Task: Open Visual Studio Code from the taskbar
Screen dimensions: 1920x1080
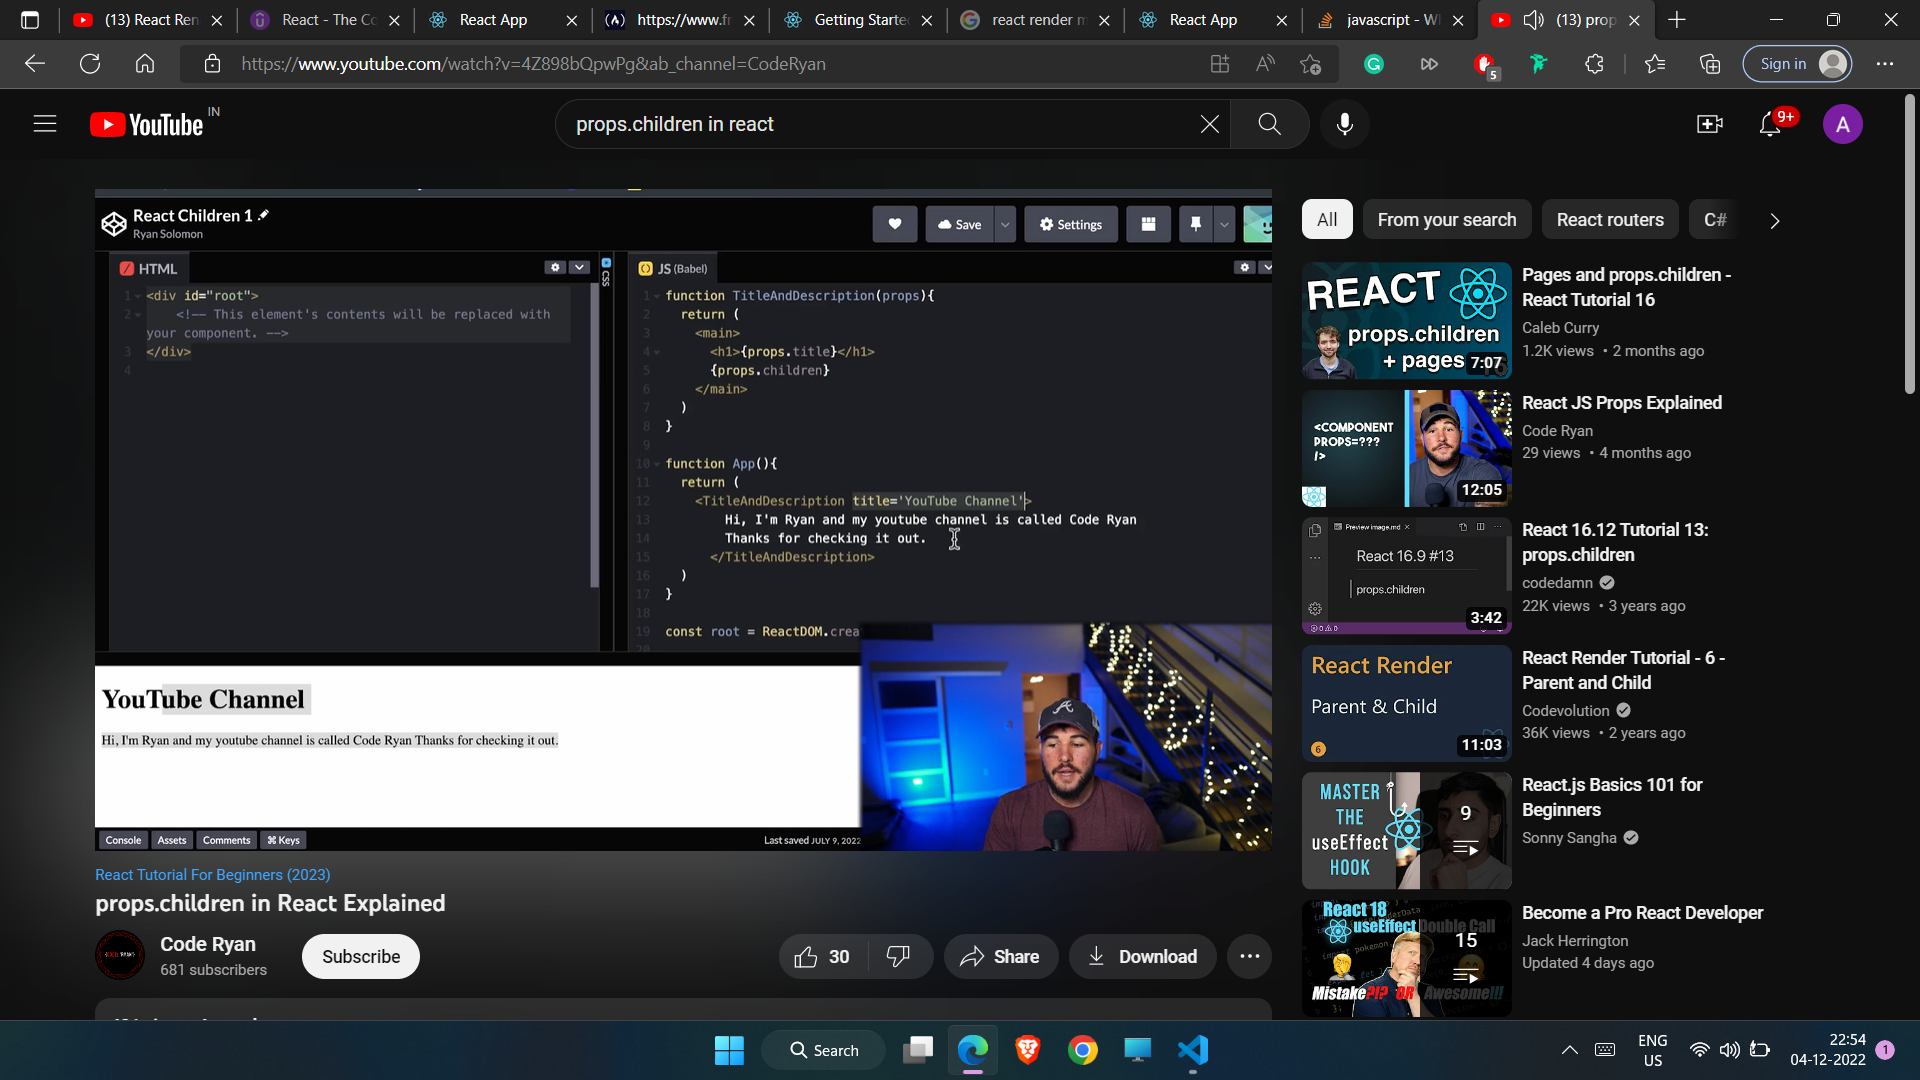Action: click(1193, 1050)
